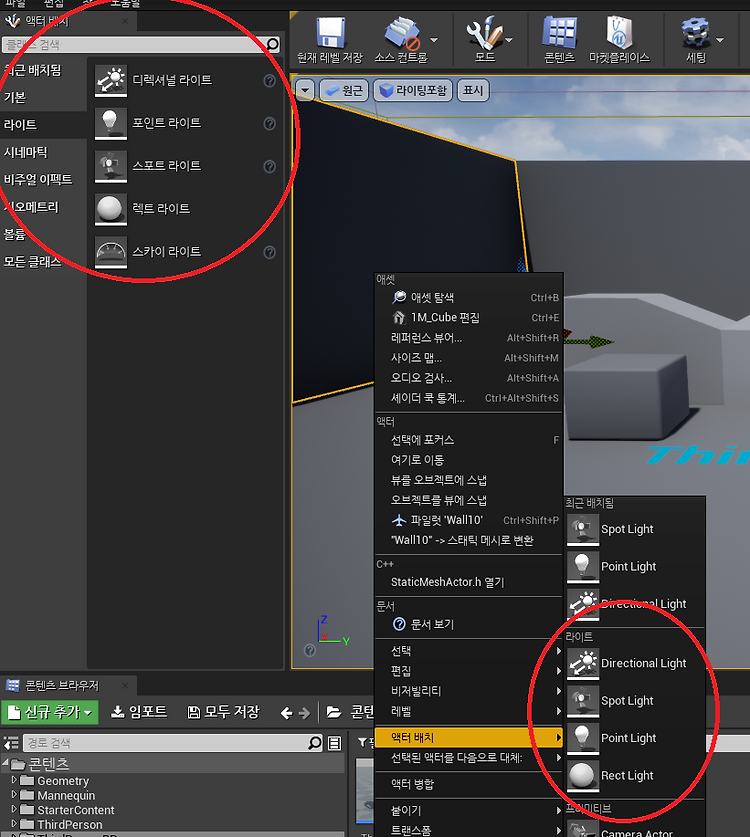Image resolution: width=750 pixels, height=837 pixels.
Task: Choose Go Here (여기로 이동) menu item
Action: click(x=469, y=460)
